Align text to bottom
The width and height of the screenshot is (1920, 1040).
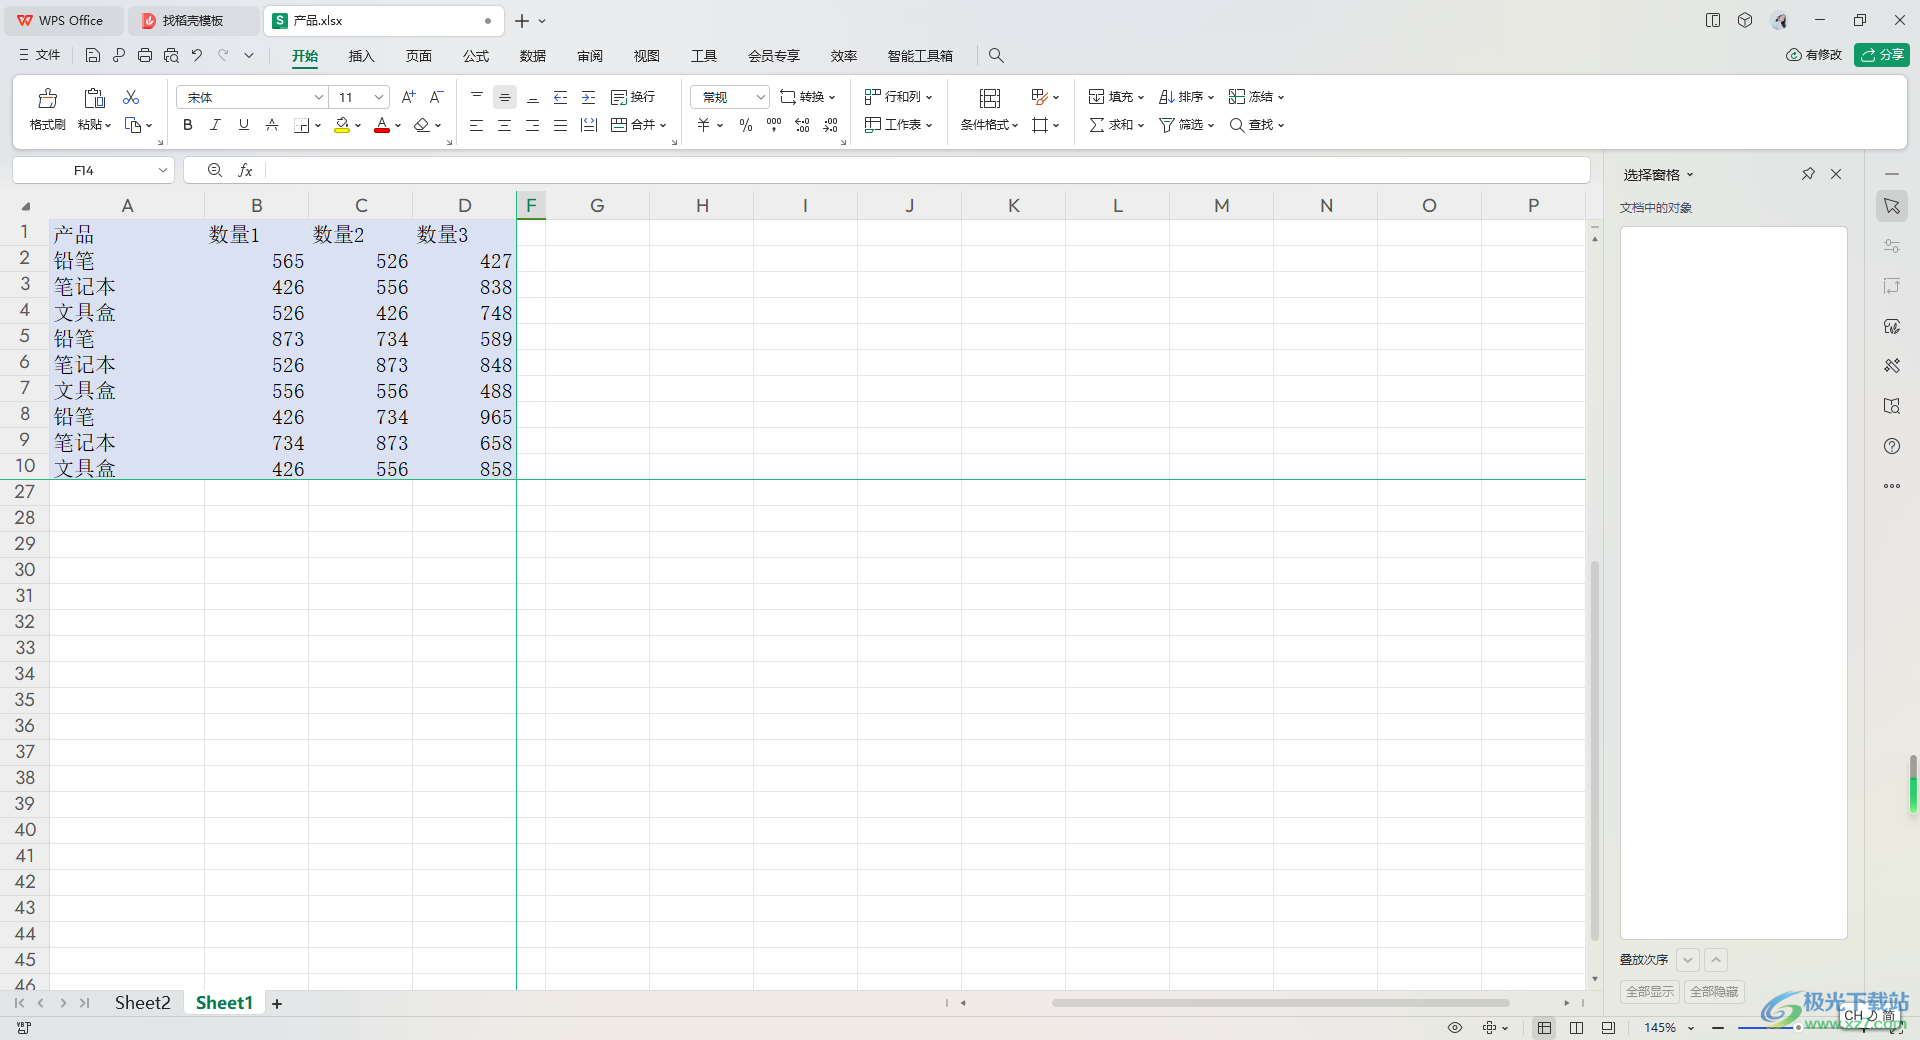(533, 97)
